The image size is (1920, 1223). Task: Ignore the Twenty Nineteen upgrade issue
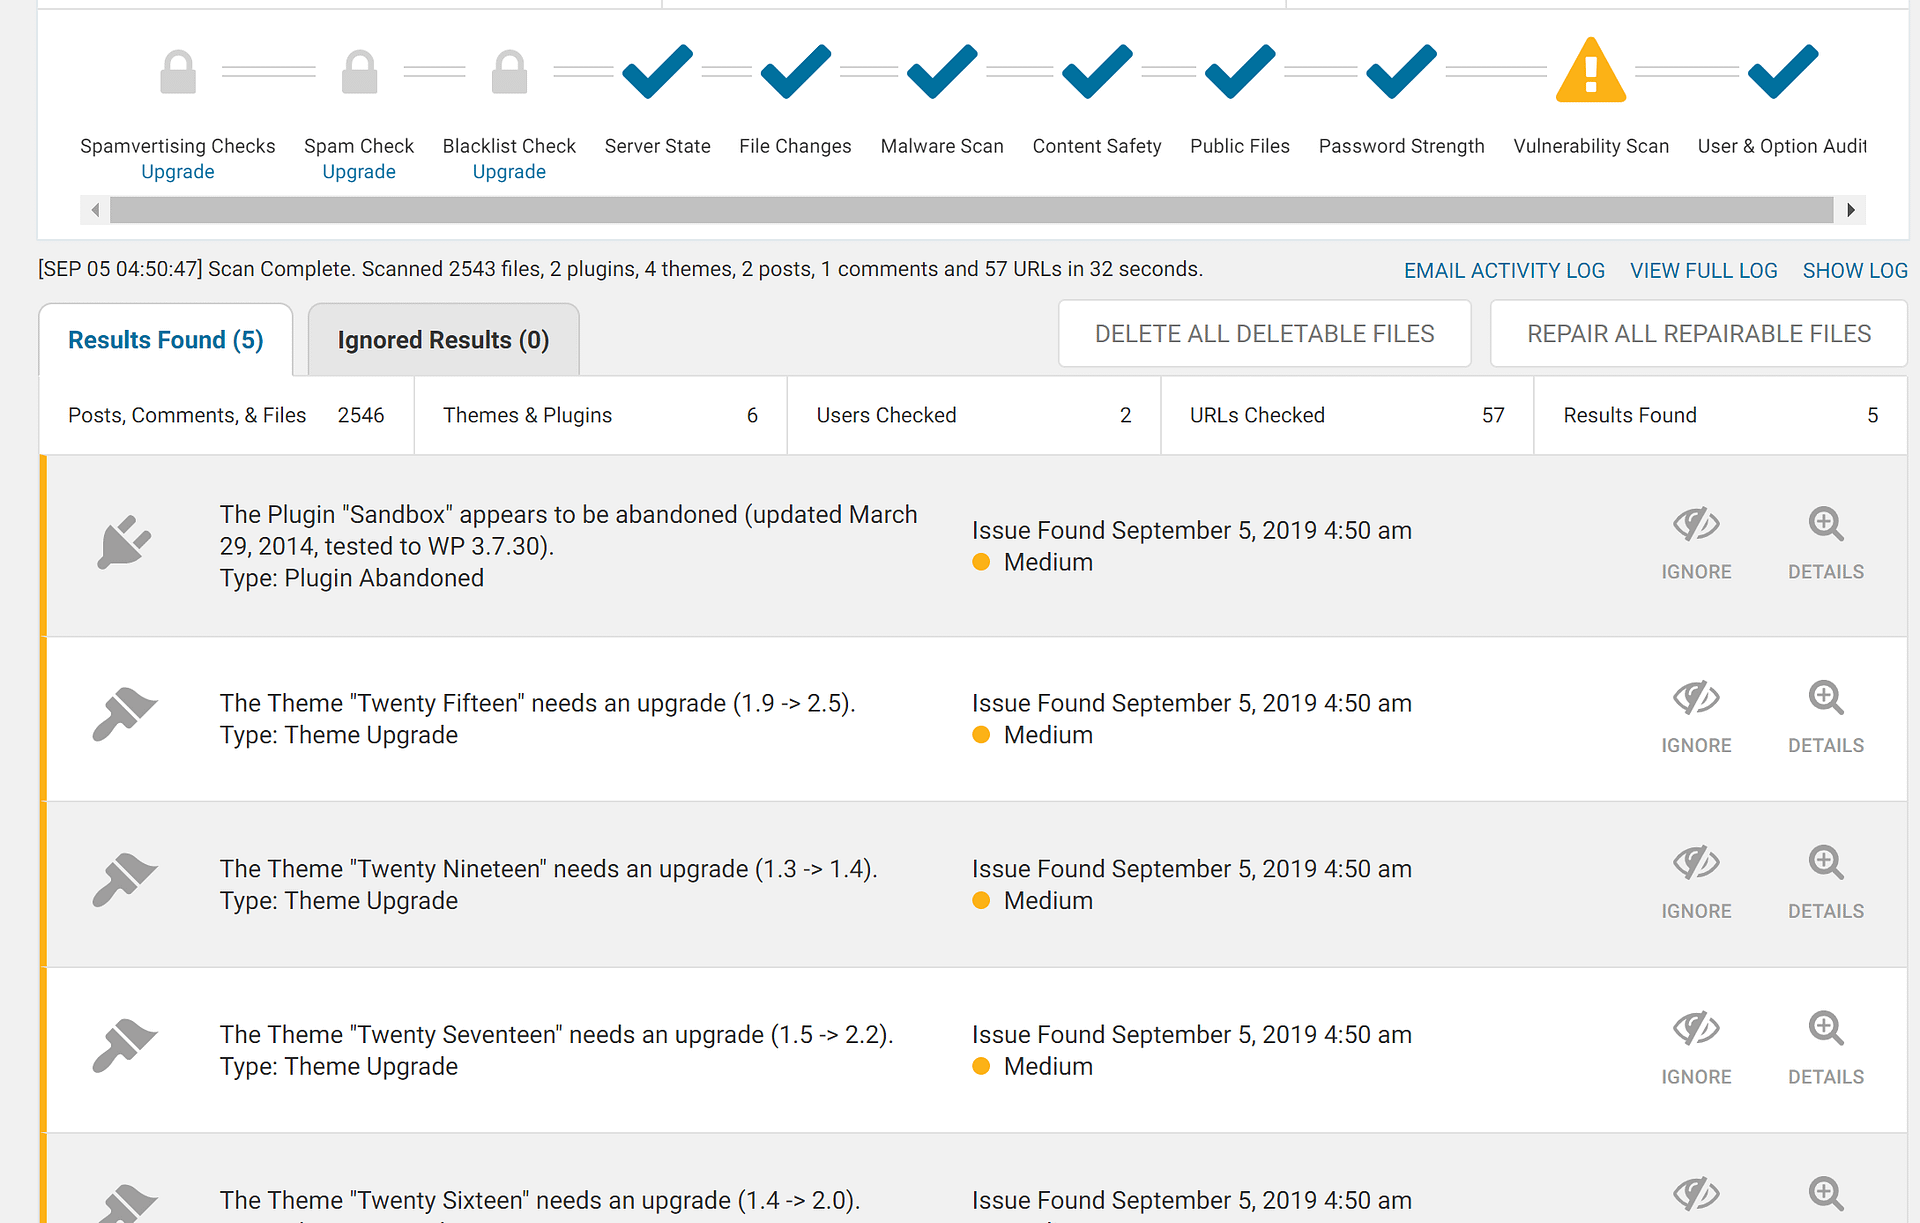pyautogui.click(x=1696, y=883)
